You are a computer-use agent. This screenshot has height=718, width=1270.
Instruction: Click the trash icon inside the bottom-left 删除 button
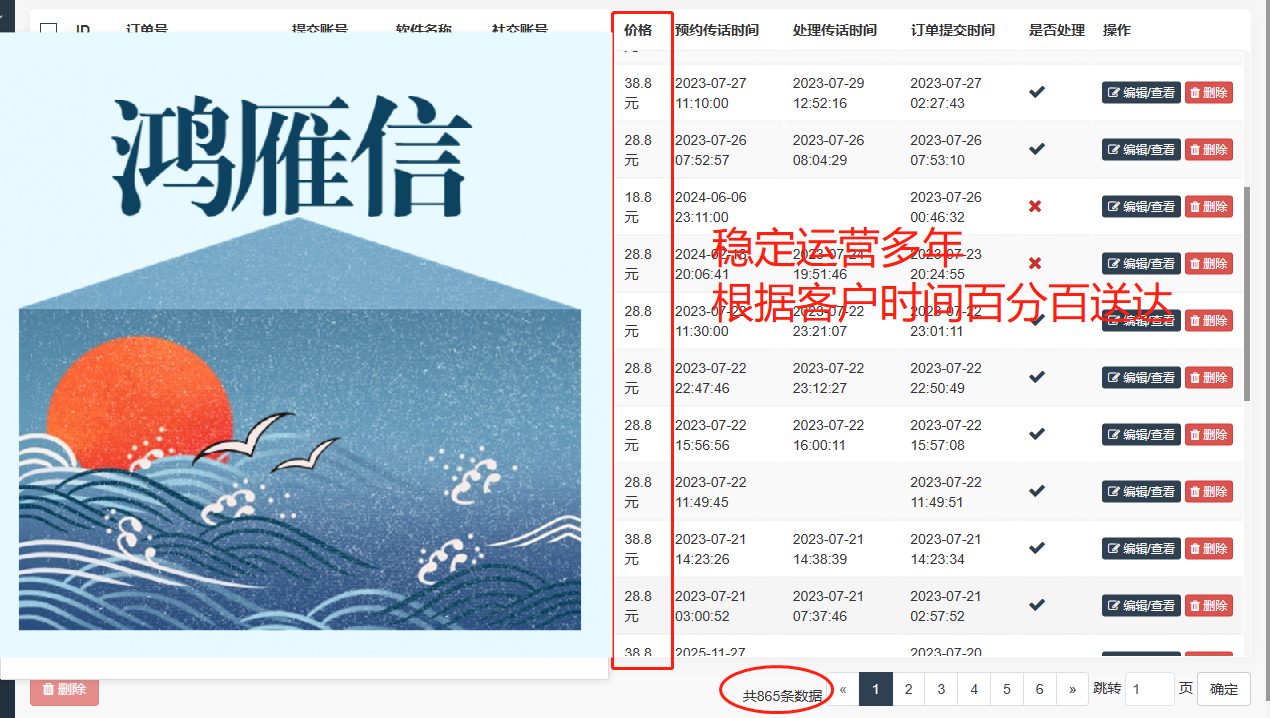pos(47,689)
